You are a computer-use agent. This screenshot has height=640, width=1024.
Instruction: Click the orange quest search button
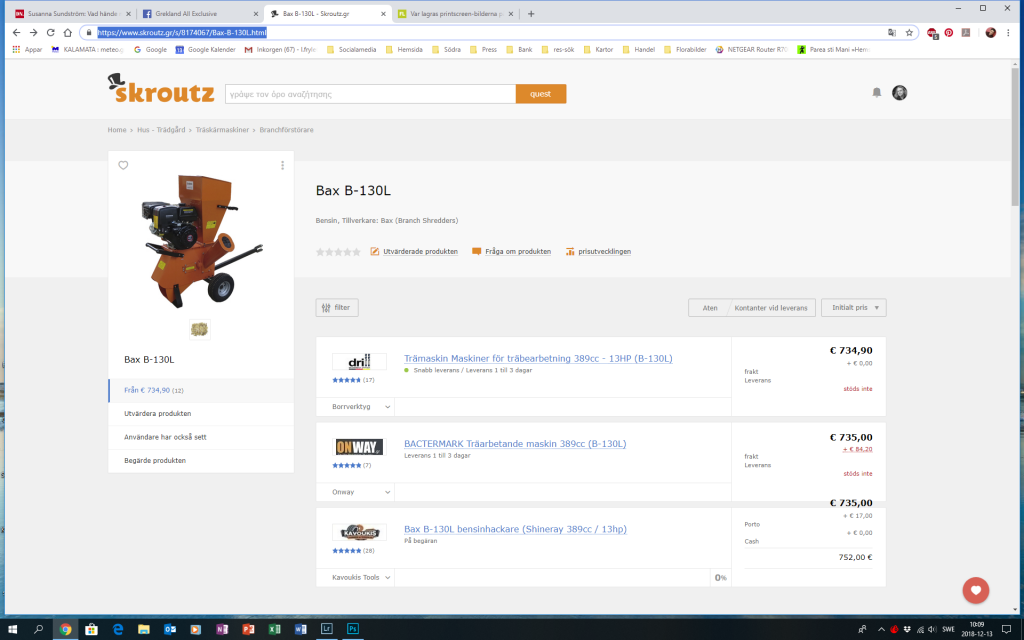pos(541,94)
